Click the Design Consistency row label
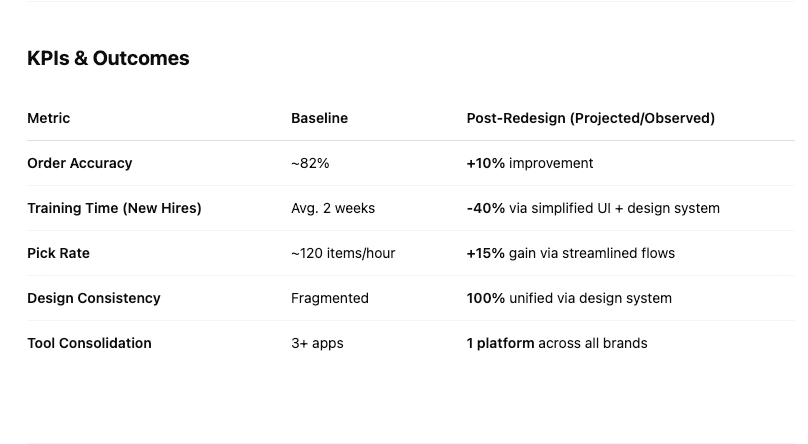 (94, 298)
